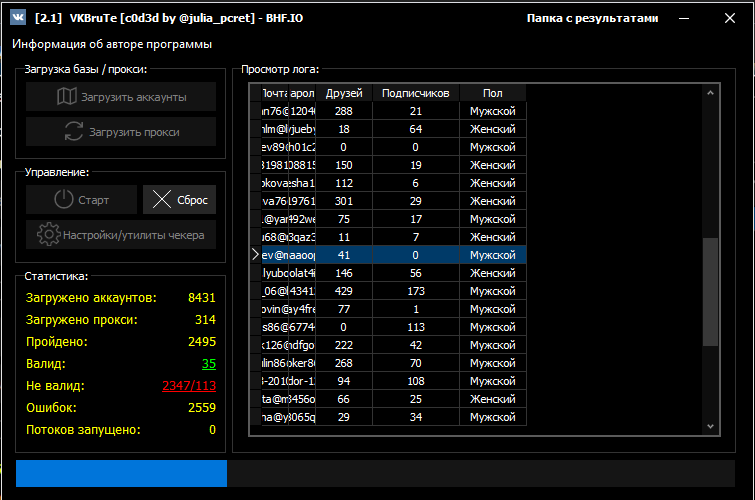Click the current-row arrow indicator in row header

coord(255,255)
